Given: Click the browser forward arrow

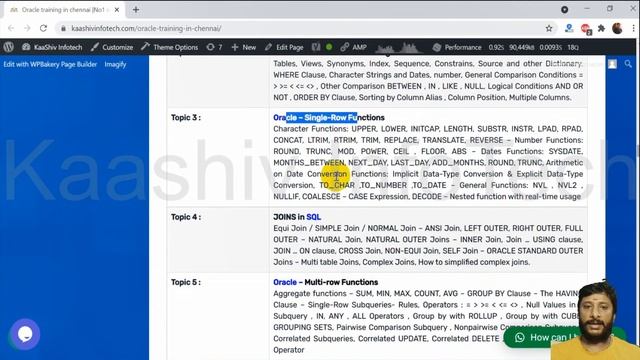Looking at the screenshot, I should (x=27, y=28).
